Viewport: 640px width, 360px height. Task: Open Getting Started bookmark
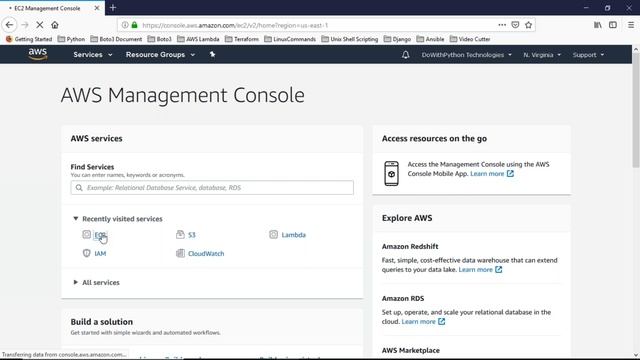tap(29, 39)
